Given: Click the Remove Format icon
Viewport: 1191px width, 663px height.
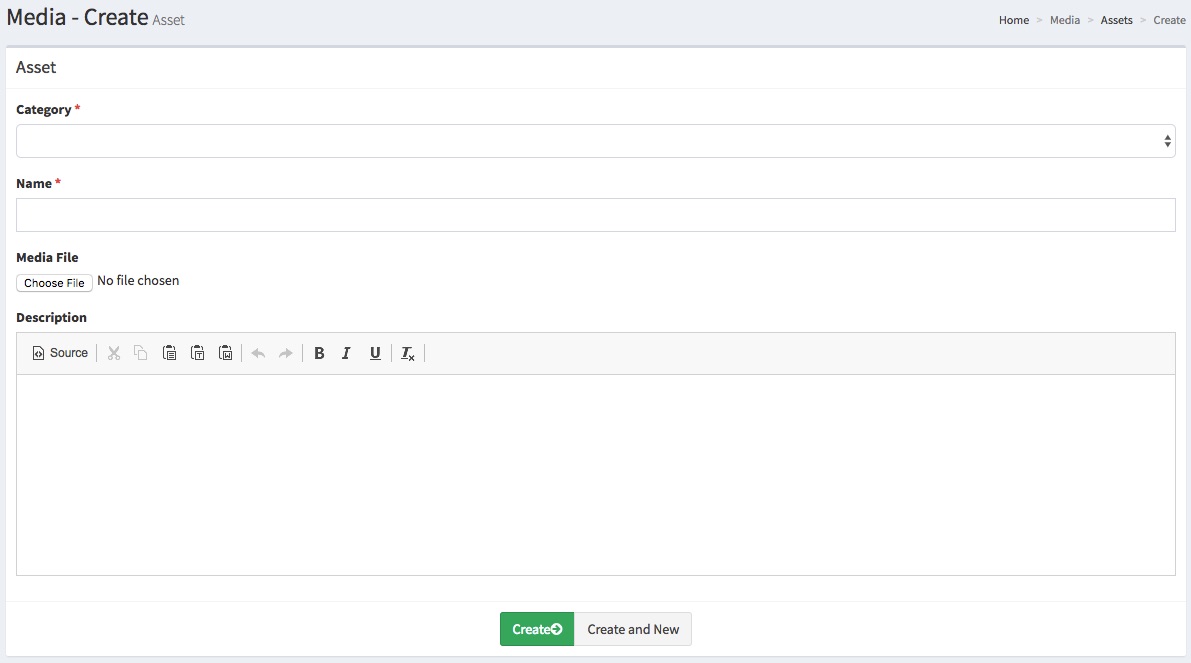Looking at the screenshot, I should coord(408,353).
